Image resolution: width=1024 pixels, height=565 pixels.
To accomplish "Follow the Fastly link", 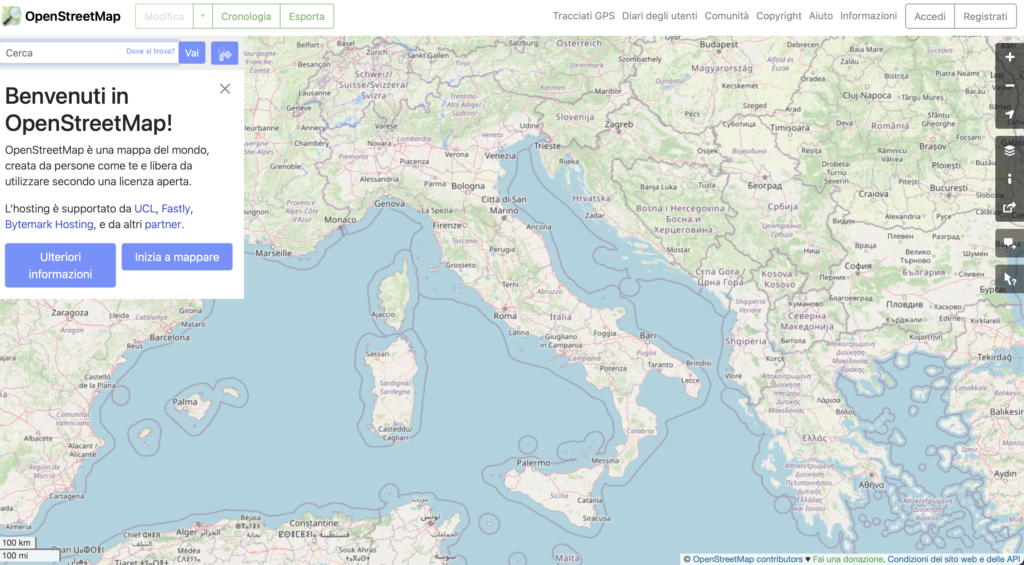I will pos(176,209).
